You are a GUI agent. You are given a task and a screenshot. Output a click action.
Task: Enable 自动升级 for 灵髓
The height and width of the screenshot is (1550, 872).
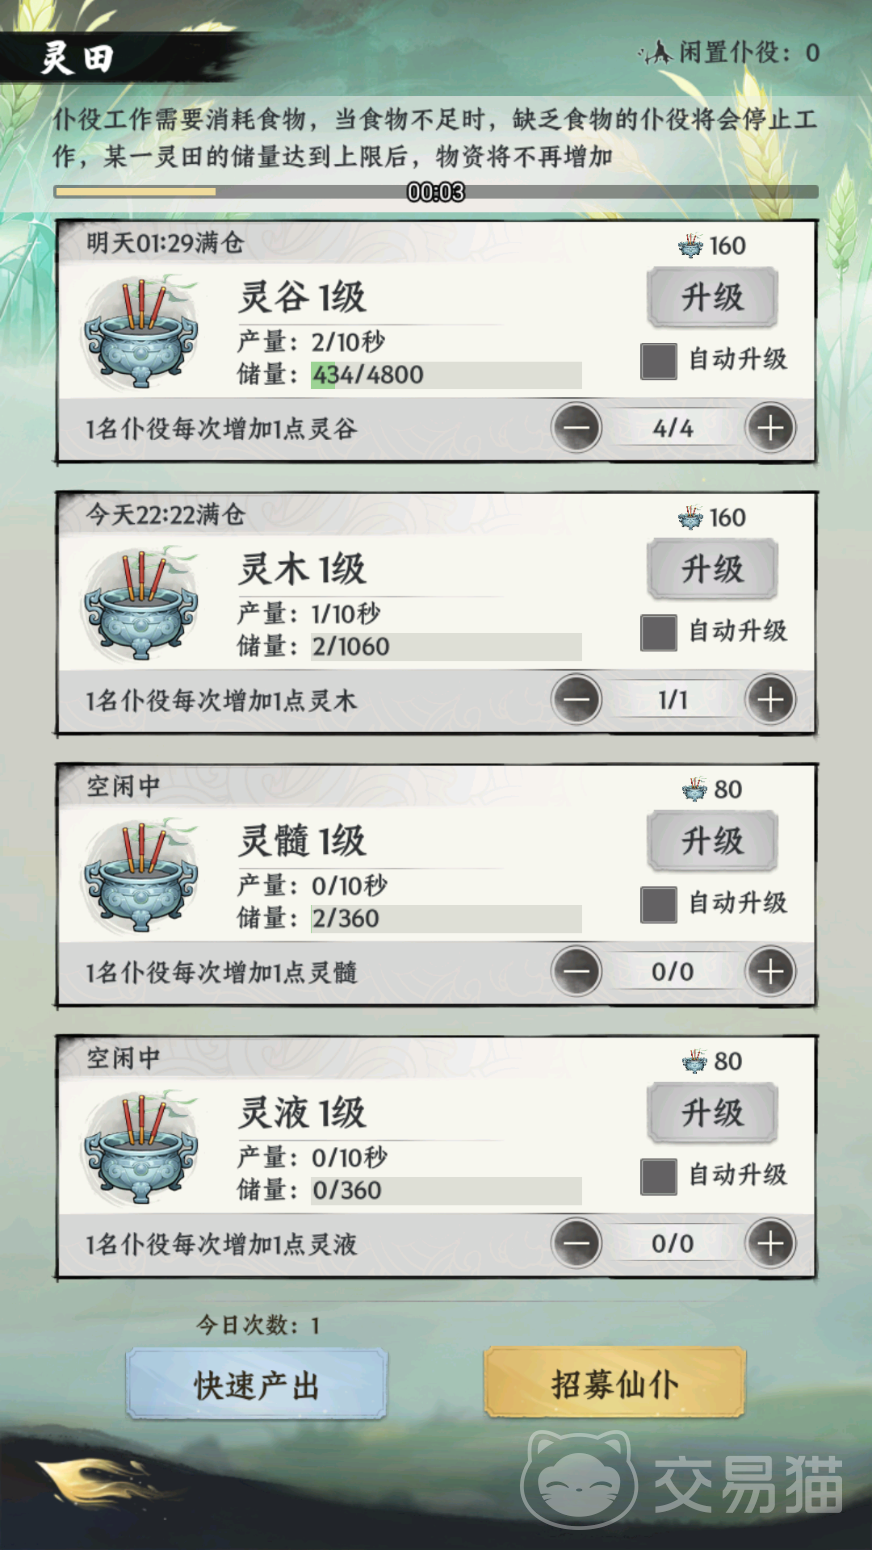pyautogui.click(x=658, y=904)
